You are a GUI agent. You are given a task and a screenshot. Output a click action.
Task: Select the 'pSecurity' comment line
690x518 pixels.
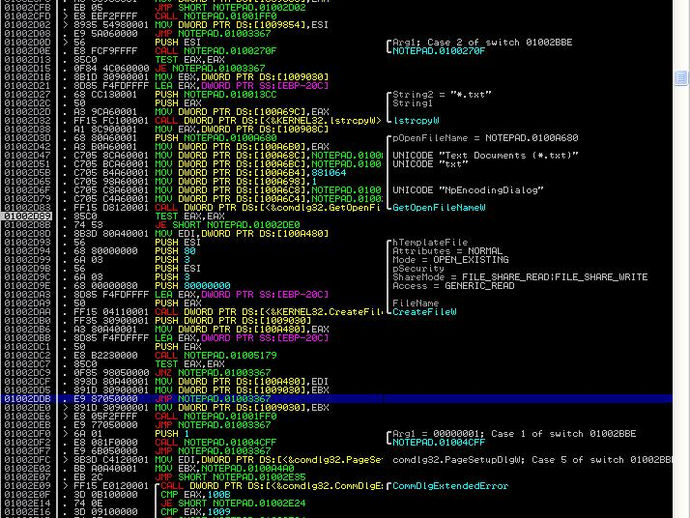(x=418, y=268)
